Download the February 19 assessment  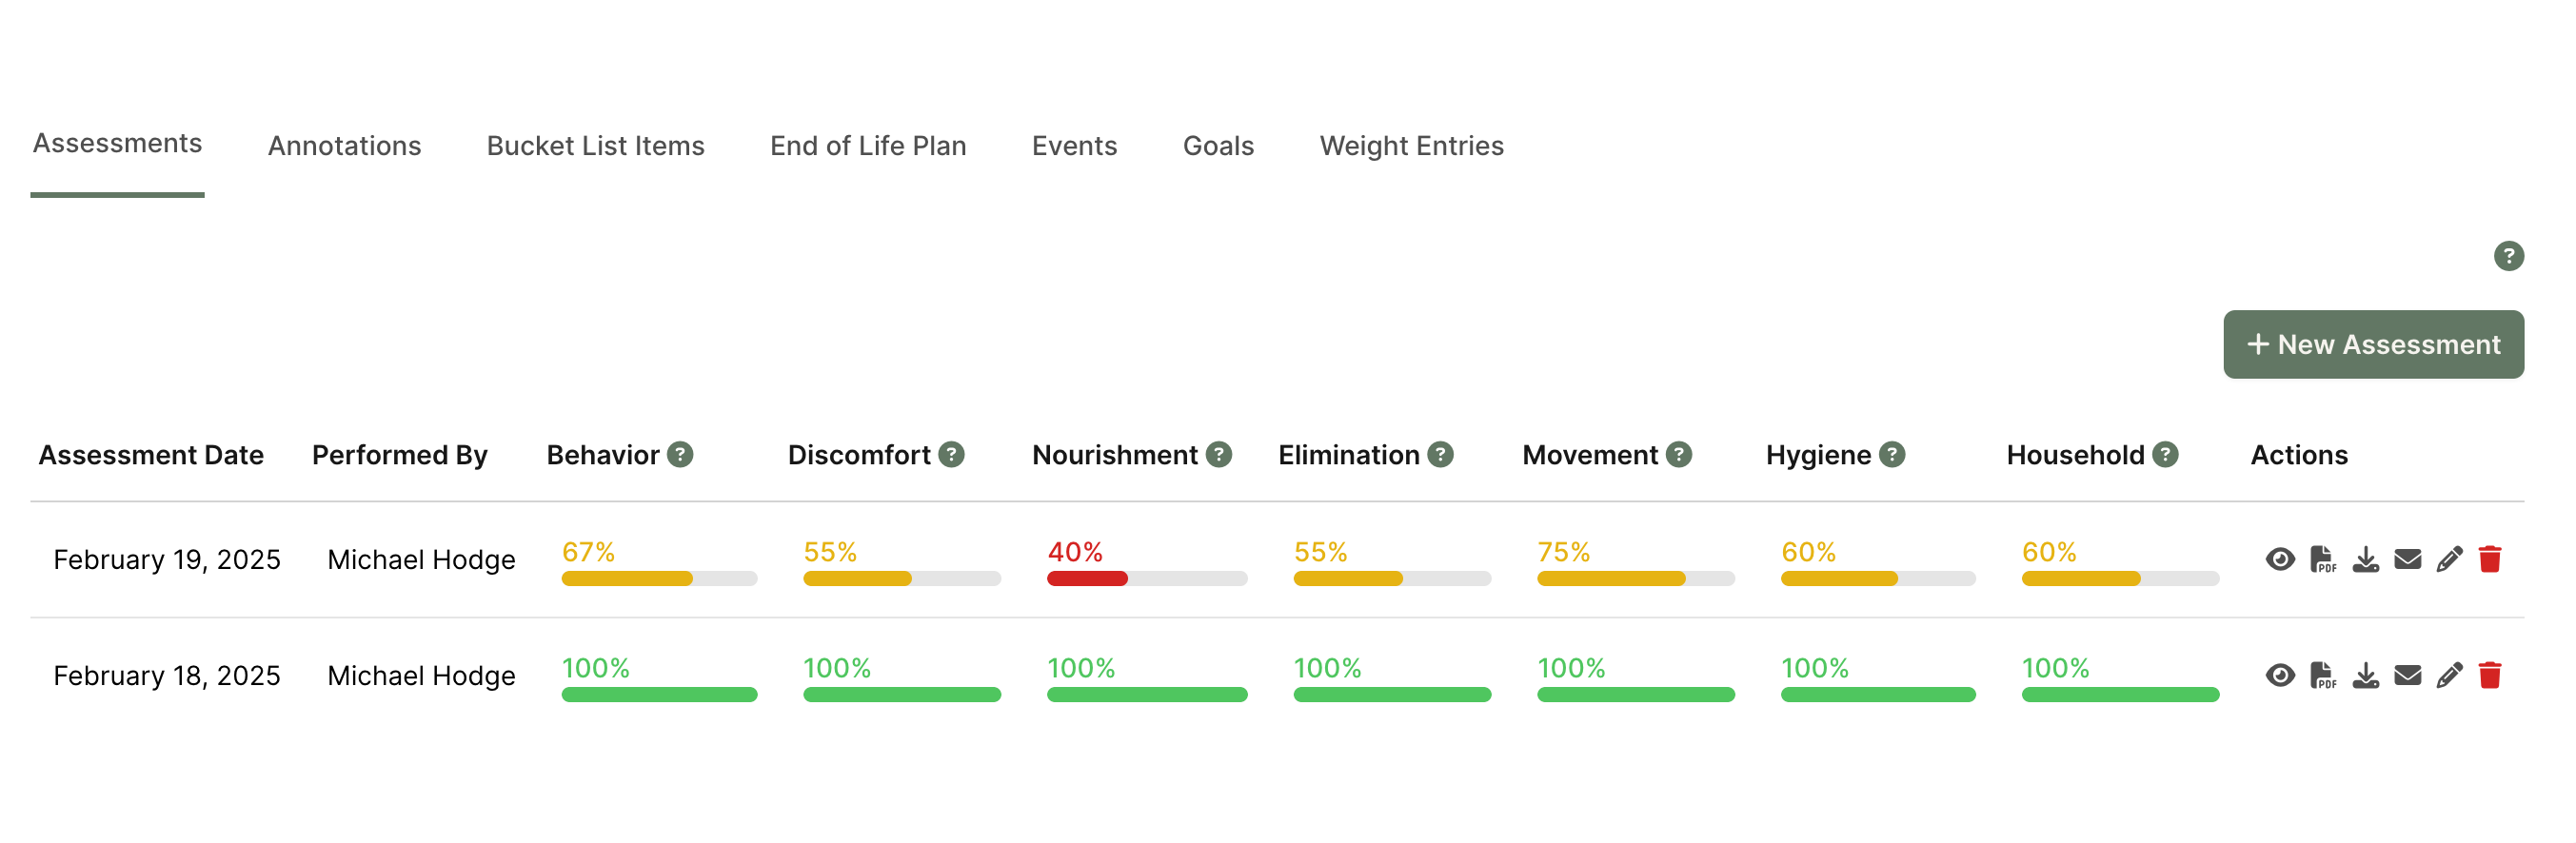[x=2365, y=559]
